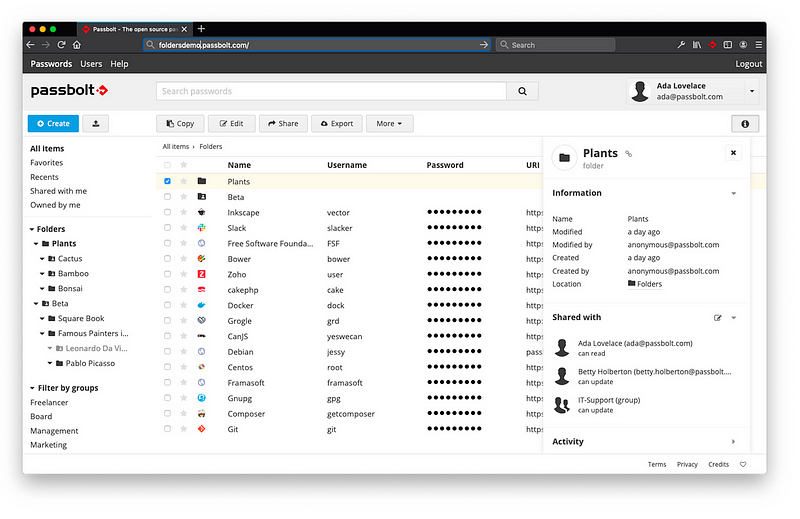Click the Git row icon
This screenshot has width=800, height=519.
(x=202, y=429)
